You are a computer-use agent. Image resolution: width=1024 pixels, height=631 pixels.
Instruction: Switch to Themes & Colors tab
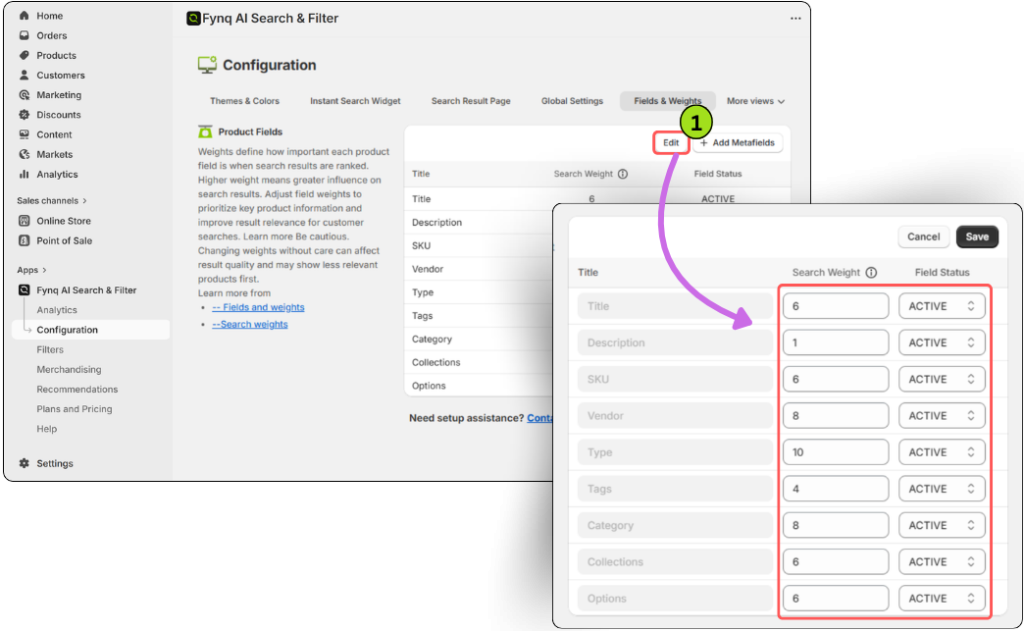244,101
